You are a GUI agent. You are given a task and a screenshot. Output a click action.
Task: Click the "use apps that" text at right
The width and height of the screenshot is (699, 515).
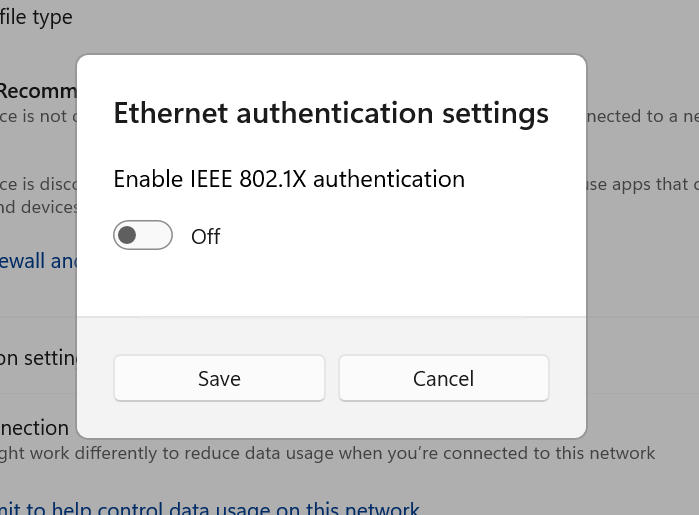pos(642,184)
